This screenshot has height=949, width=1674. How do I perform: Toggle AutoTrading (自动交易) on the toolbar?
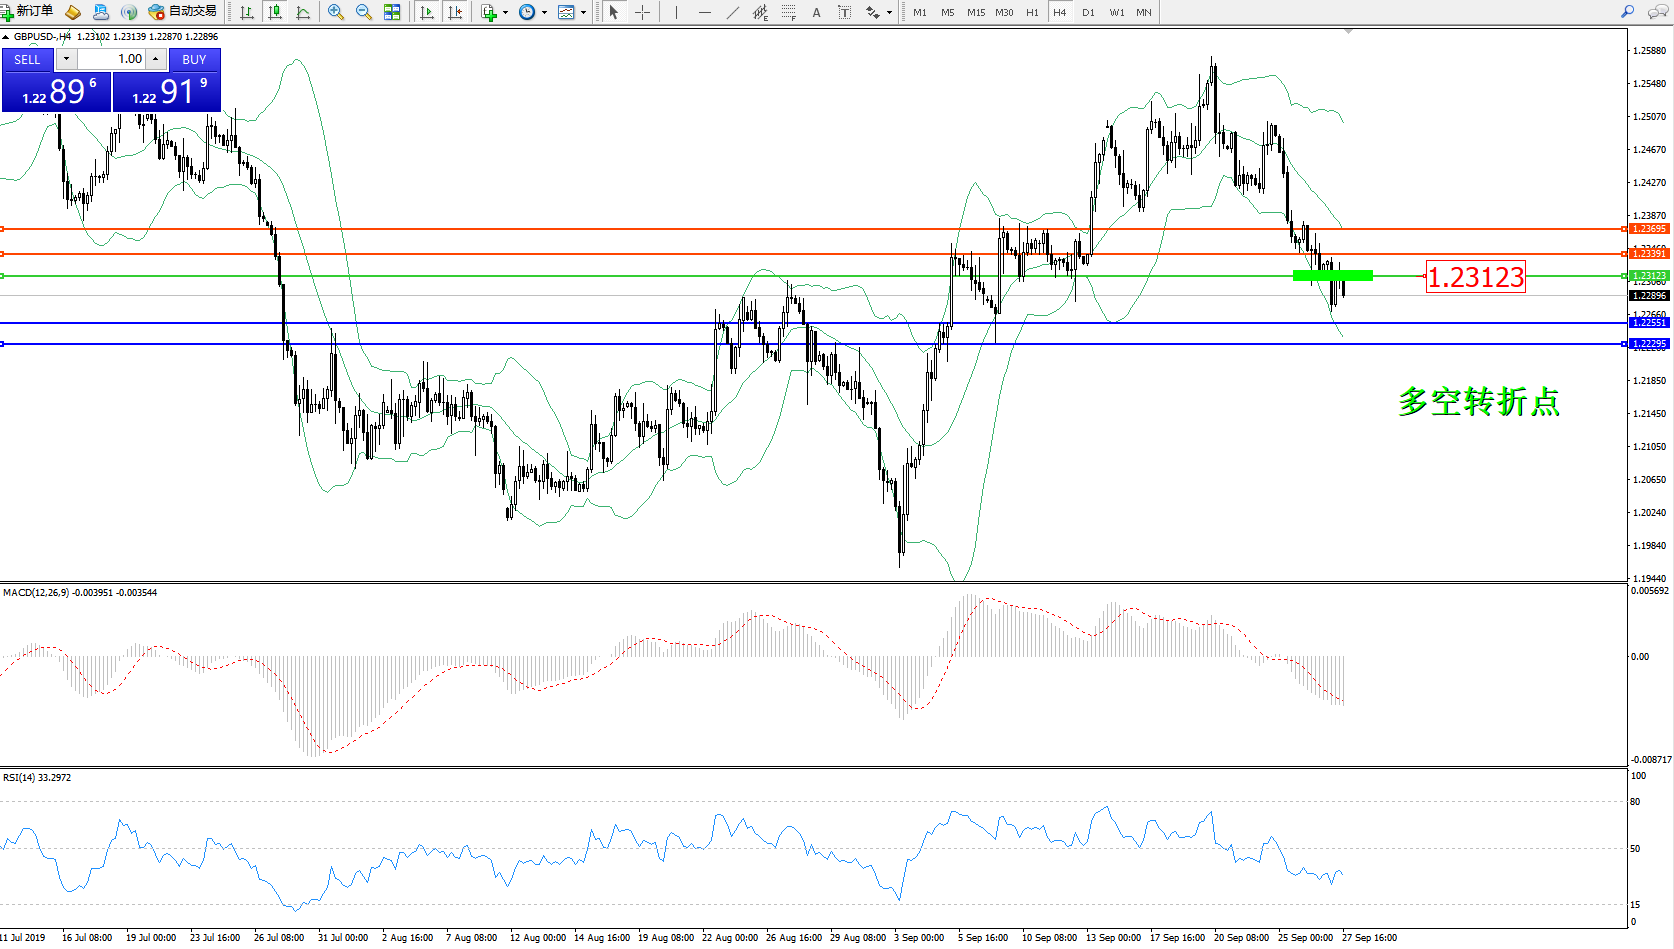click(182, 12)
